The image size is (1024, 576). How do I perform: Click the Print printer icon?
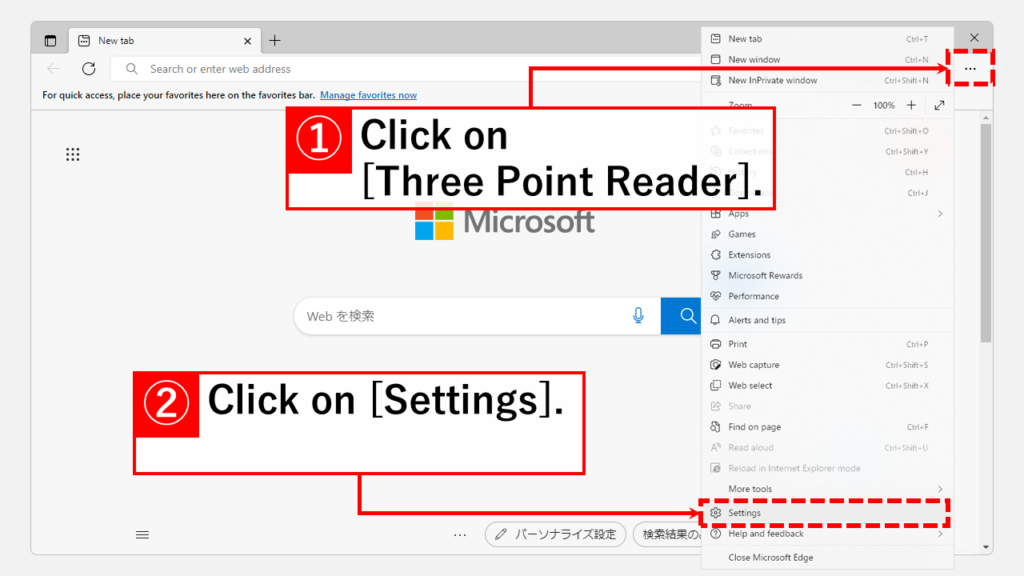click(716, 344)
